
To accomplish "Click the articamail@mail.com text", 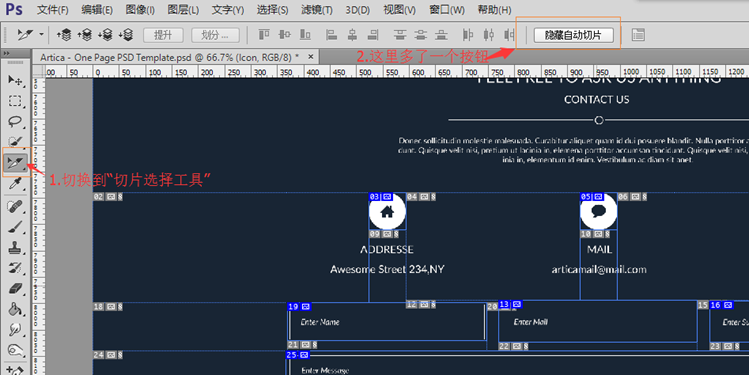I will pos(599,269).
